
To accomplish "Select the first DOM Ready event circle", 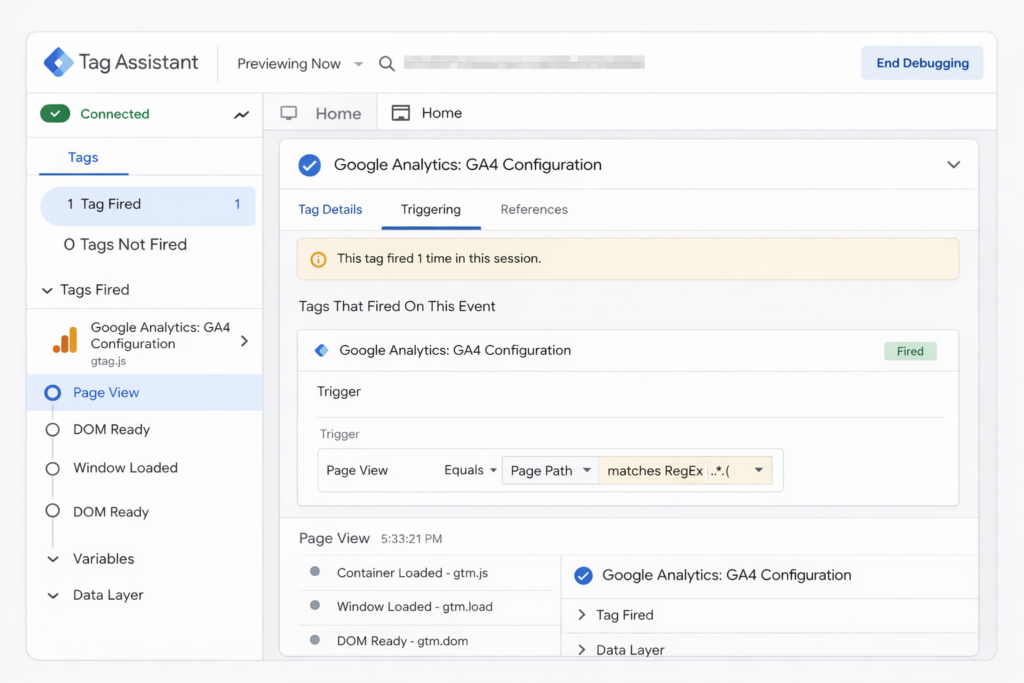I will tap(53, 430).
